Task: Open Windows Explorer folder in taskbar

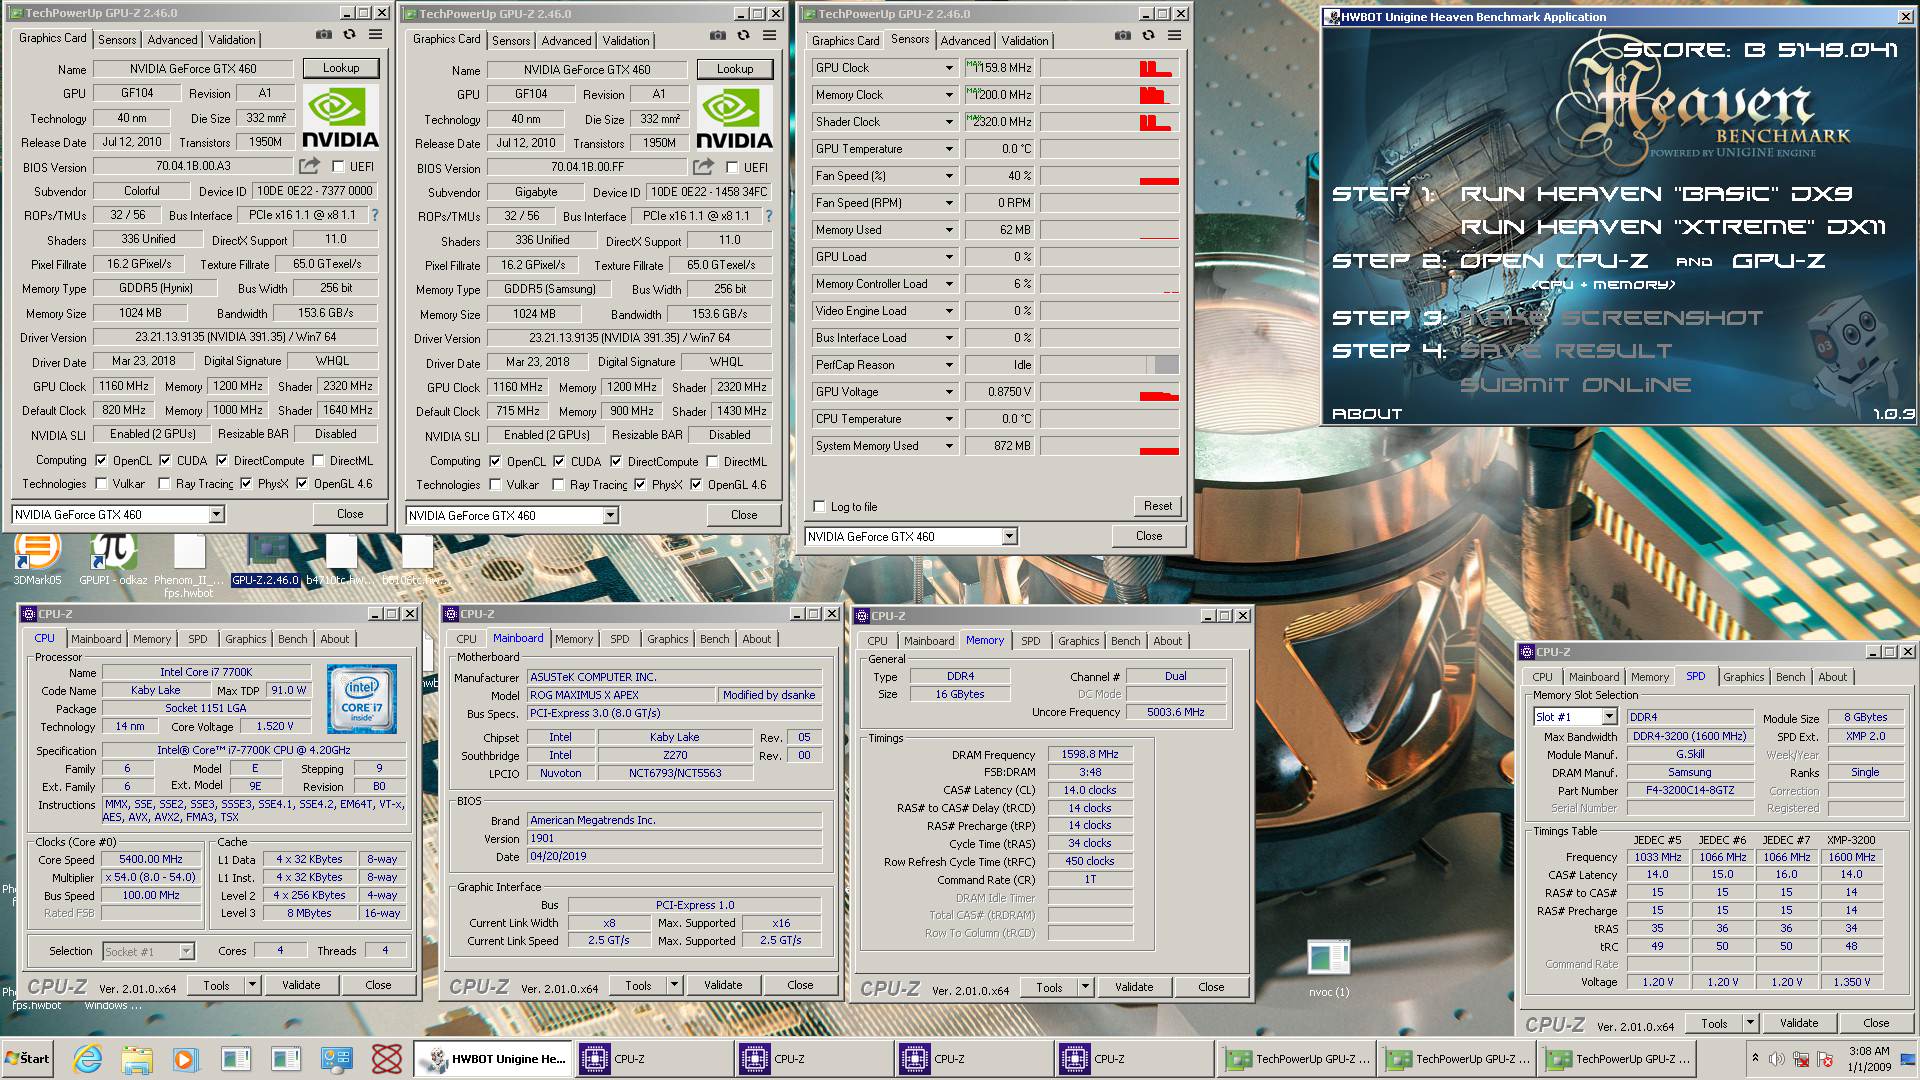Action: [x=137, y=1058]
